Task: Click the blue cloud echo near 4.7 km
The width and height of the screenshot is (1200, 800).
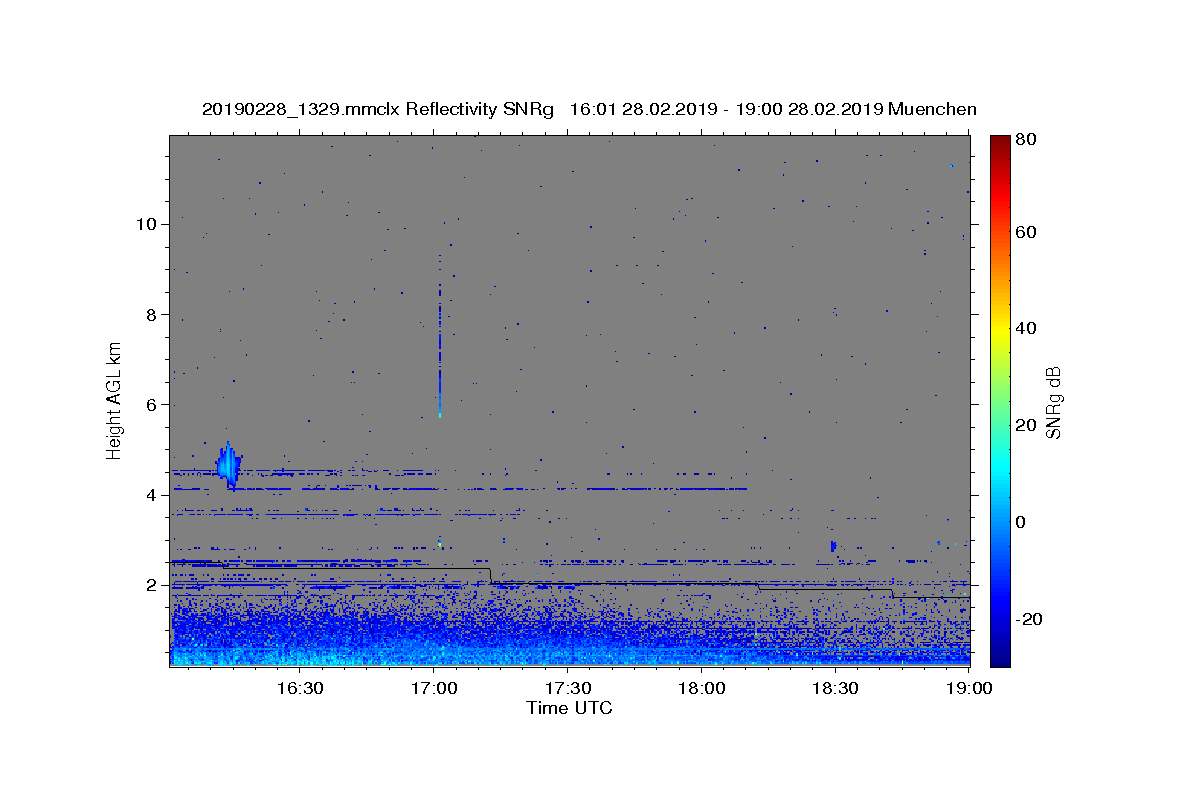Action: click(x=228, y=465)
